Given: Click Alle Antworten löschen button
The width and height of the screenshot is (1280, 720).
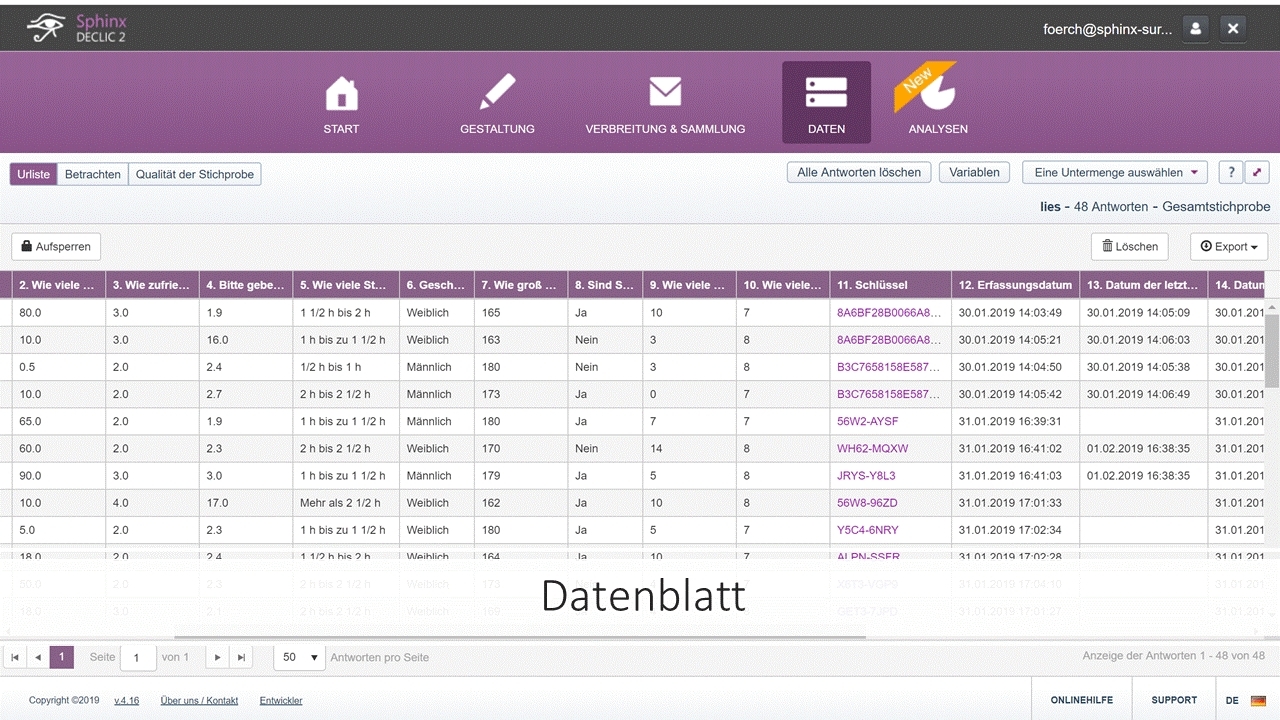Looking at the screenshot, I should click(859, 173).
